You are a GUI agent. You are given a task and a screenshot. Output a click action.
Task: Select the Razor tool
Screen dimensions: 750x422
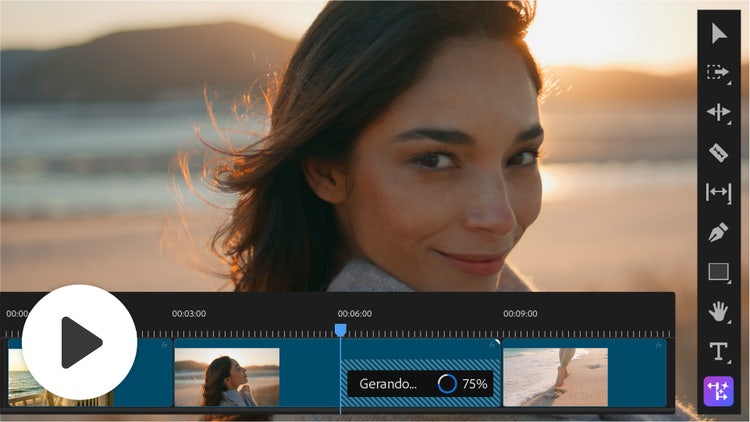[x=718, y=153]
